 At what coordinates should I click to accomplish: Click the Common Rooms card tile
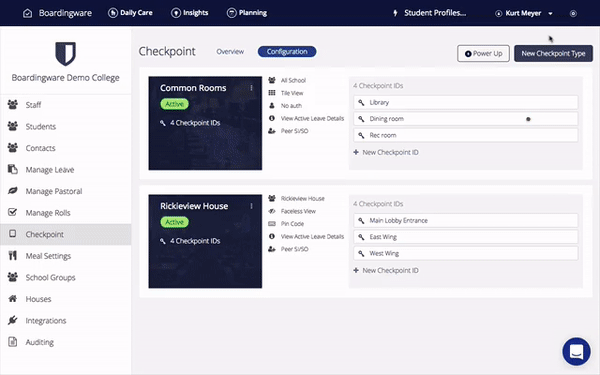point(205,123)
